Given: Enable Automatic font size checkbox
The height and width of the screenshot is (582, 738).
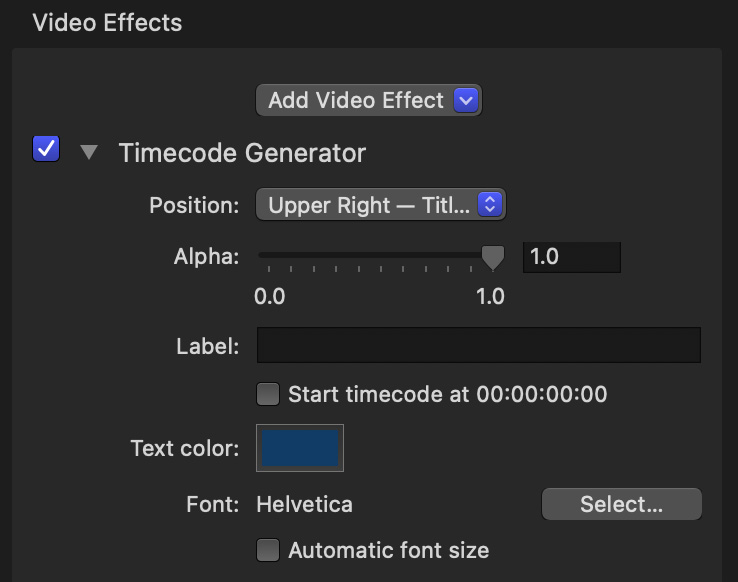Looking at the screenshot, I should coord(268,550).
